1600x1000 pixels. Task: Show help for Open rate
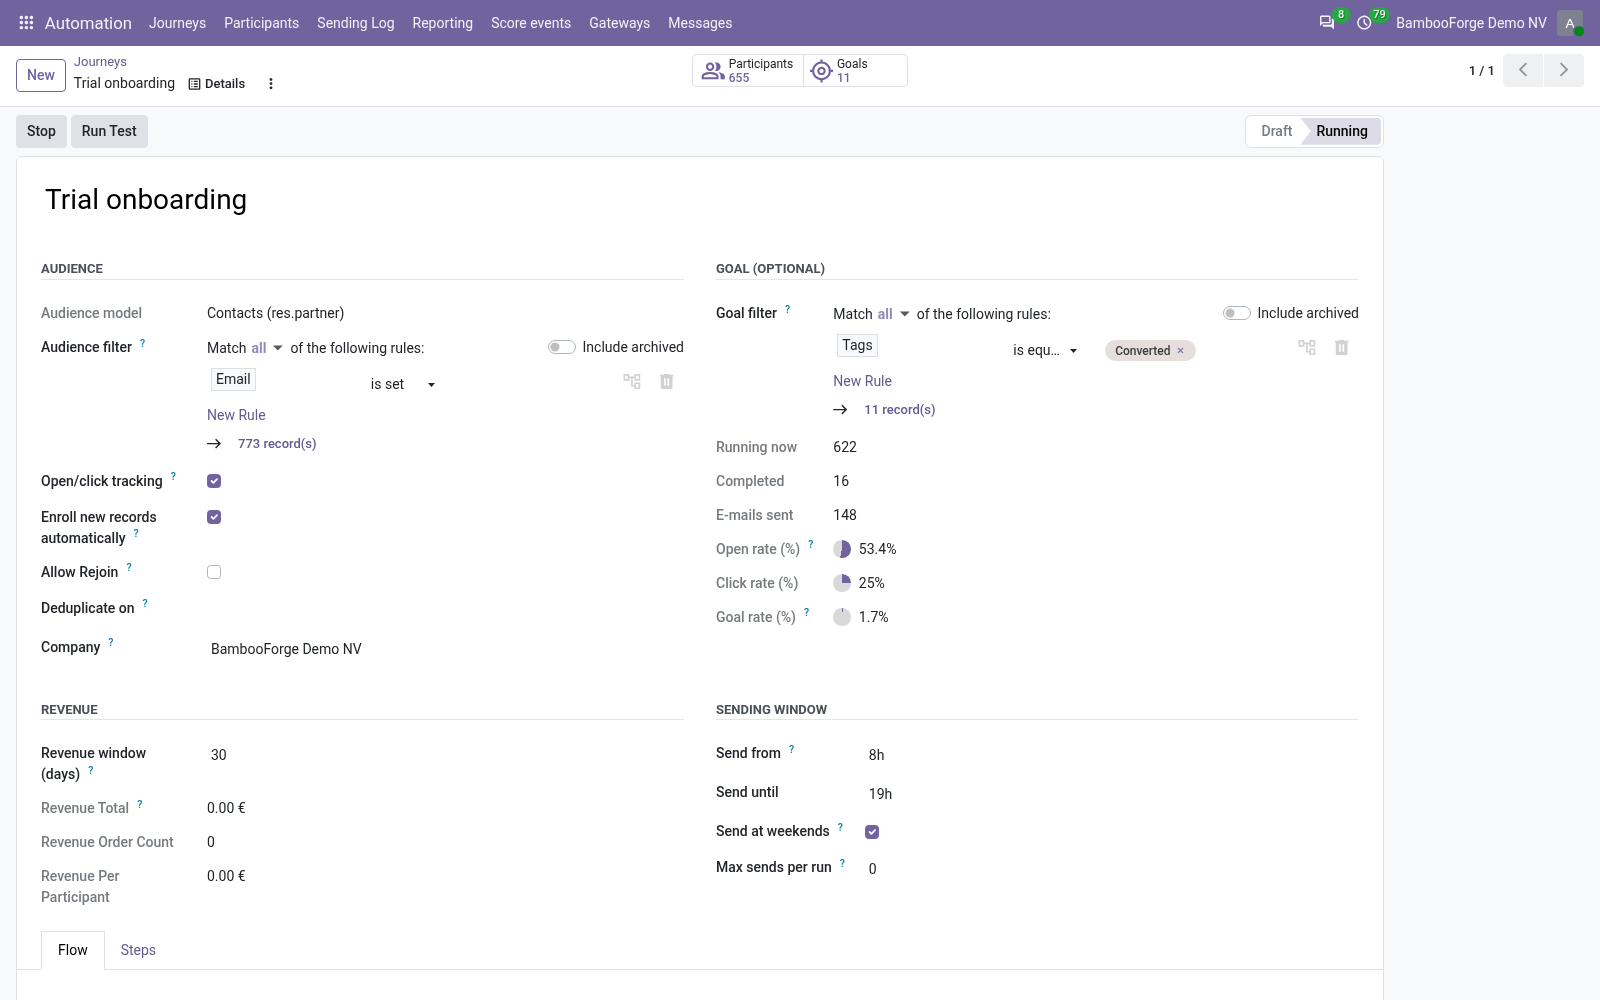pos(811,544)
